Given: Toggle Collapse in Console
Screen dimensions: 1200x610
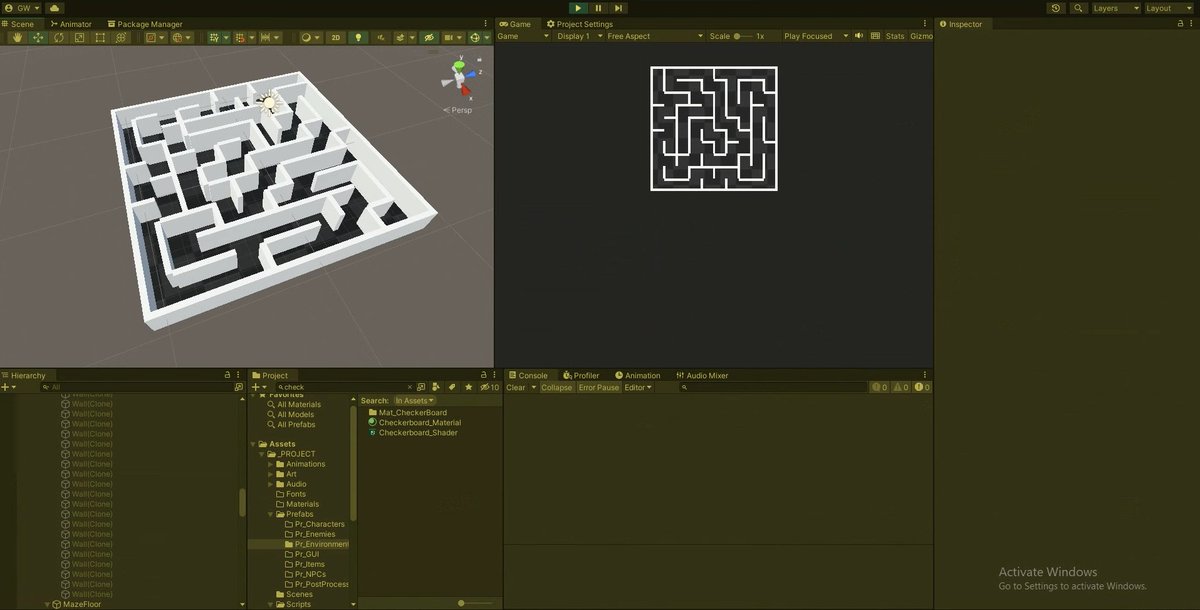Looking at the screenshot, I should pyautogui.click(x=557, y=388).
